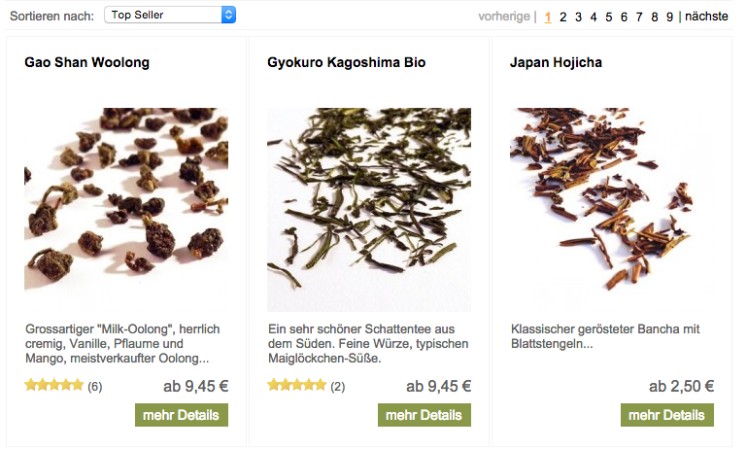Click the Japan Hojicha roasted tea photo
Image resolution: width=747 pixels, height=449 pixels.
612,199
